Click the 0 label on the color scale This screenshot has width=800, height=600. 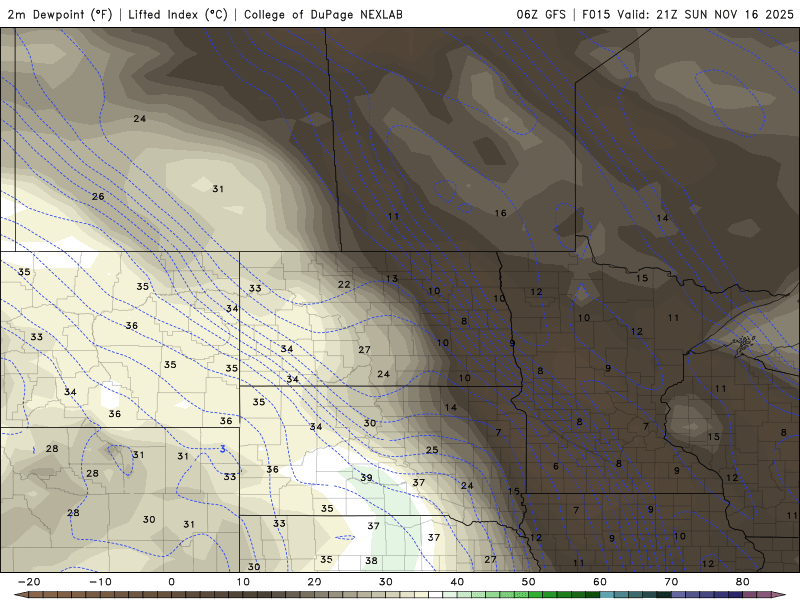coord(171,582)
